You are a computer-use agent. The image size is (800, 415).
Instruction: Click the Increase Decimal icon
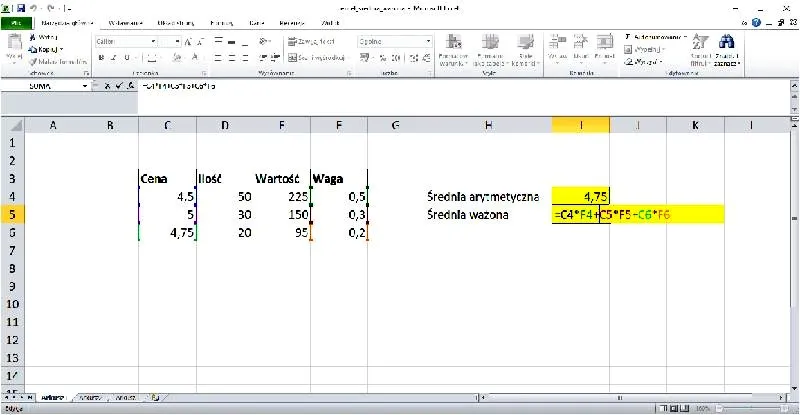(414, 58)
